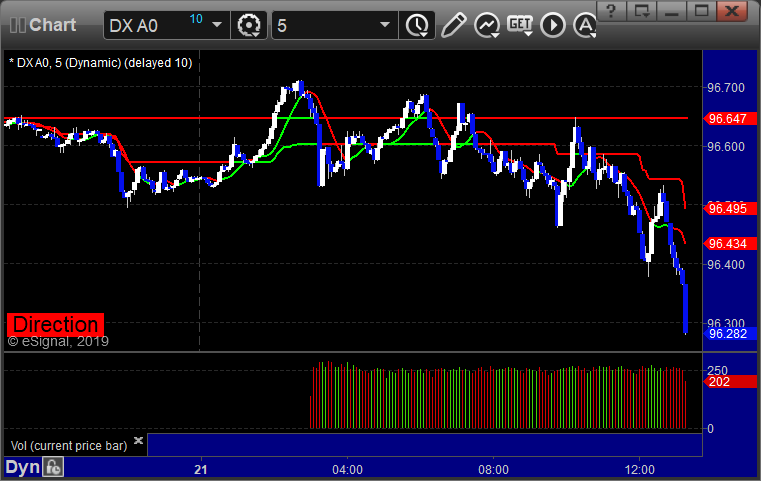The image size is (761, 481).
Task: Close the Vol study pane
Action: tap(138, 440)
